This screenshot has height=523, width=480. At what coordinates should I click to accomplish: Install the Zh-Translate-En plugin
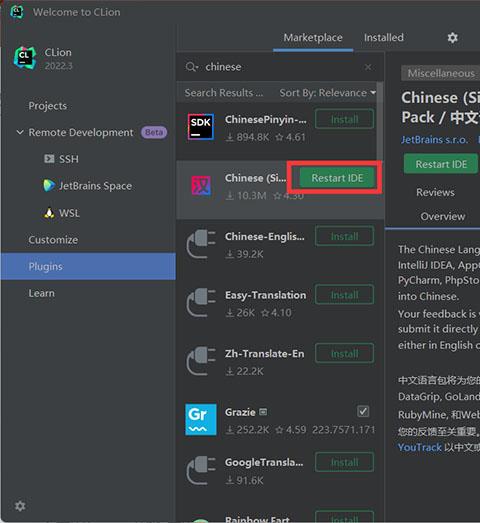pos(344,354)
